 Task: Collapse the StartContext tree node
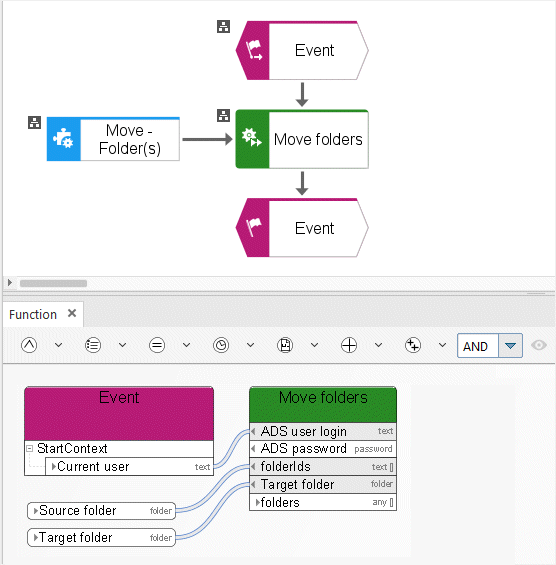coord(30,449)
